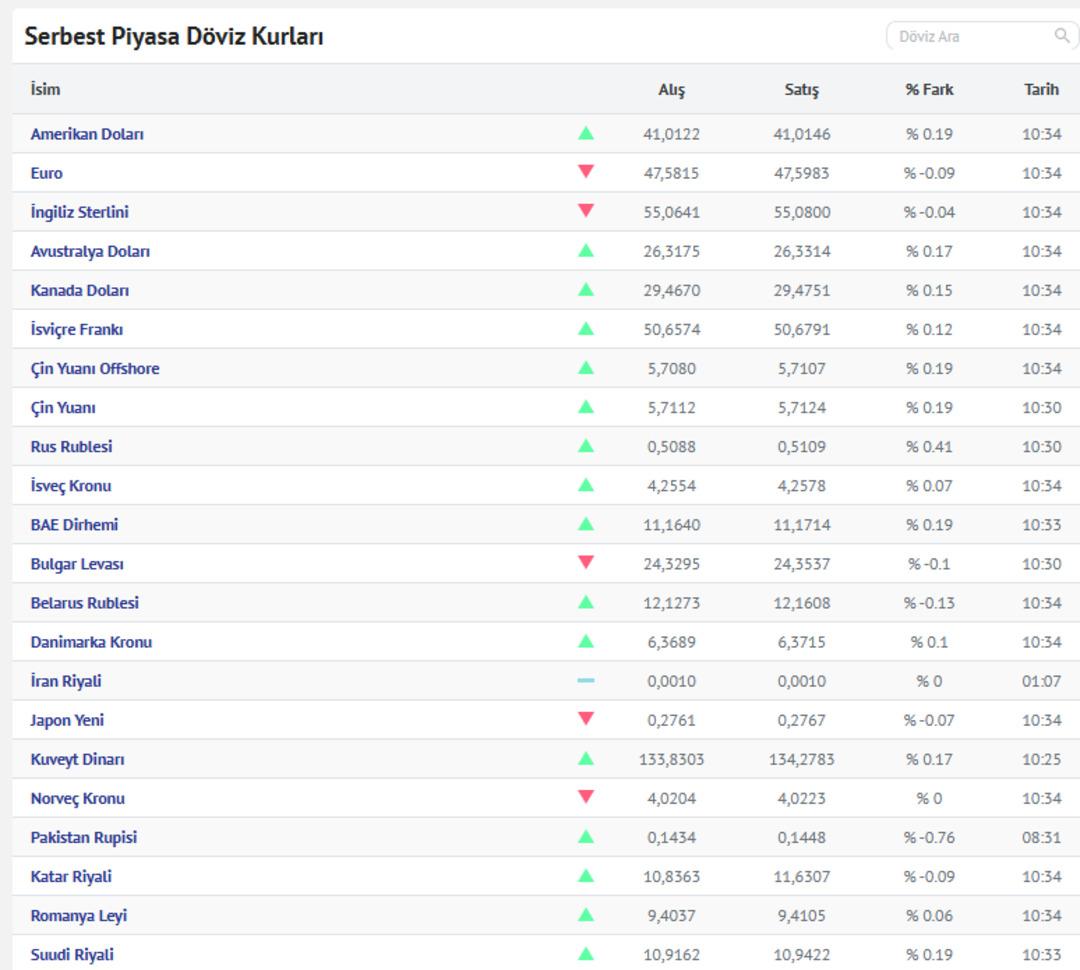
Task: Open the Bulgar Levası link
Action: click(77, 564)
